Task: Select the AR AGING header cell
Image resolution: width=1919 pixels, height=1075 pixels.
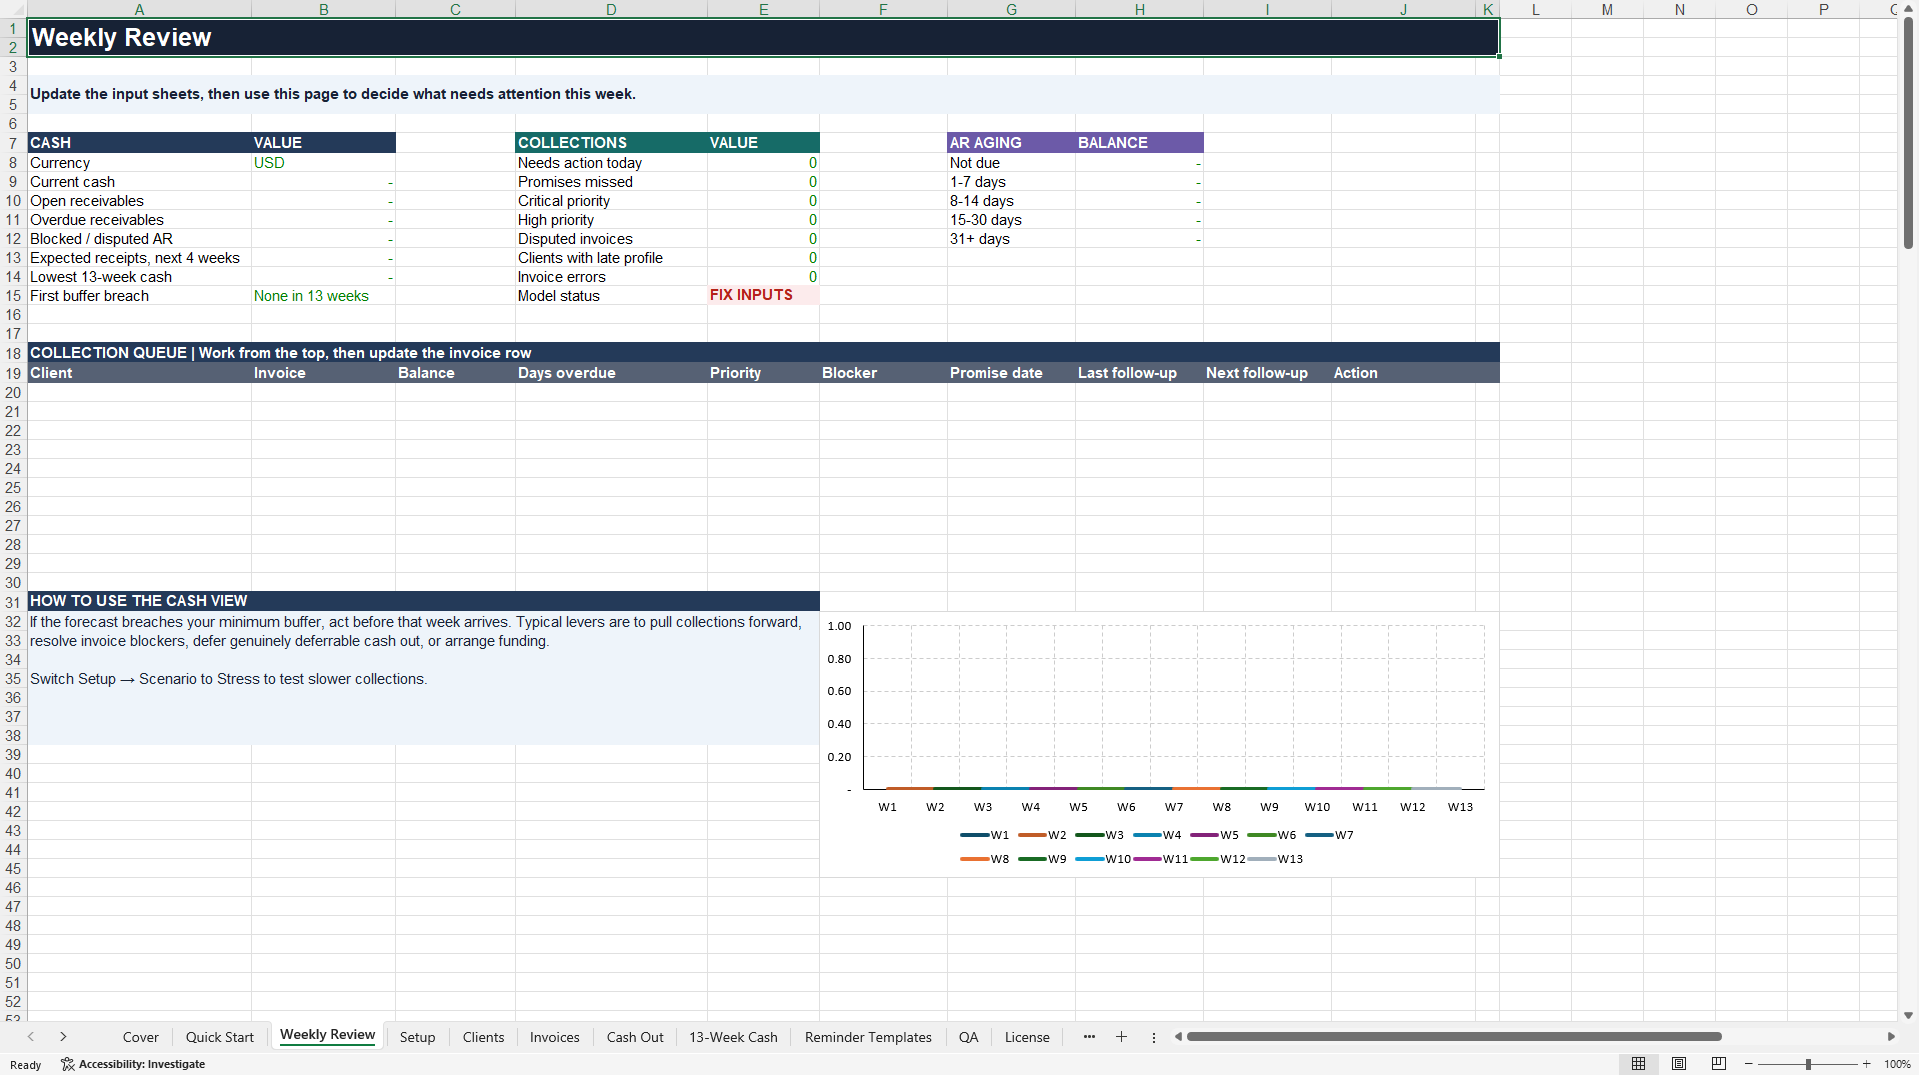Action: point(1011,143)
